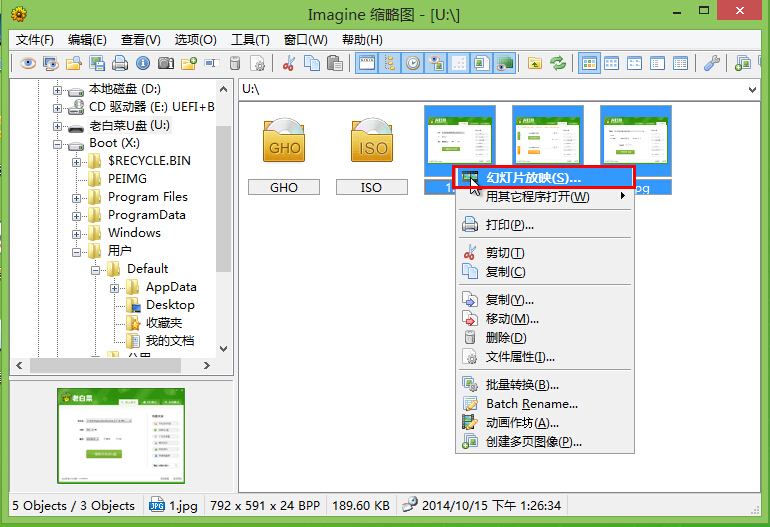Select the PEIMG folder in tree
The image size is (770, 527).
[127, 178]
